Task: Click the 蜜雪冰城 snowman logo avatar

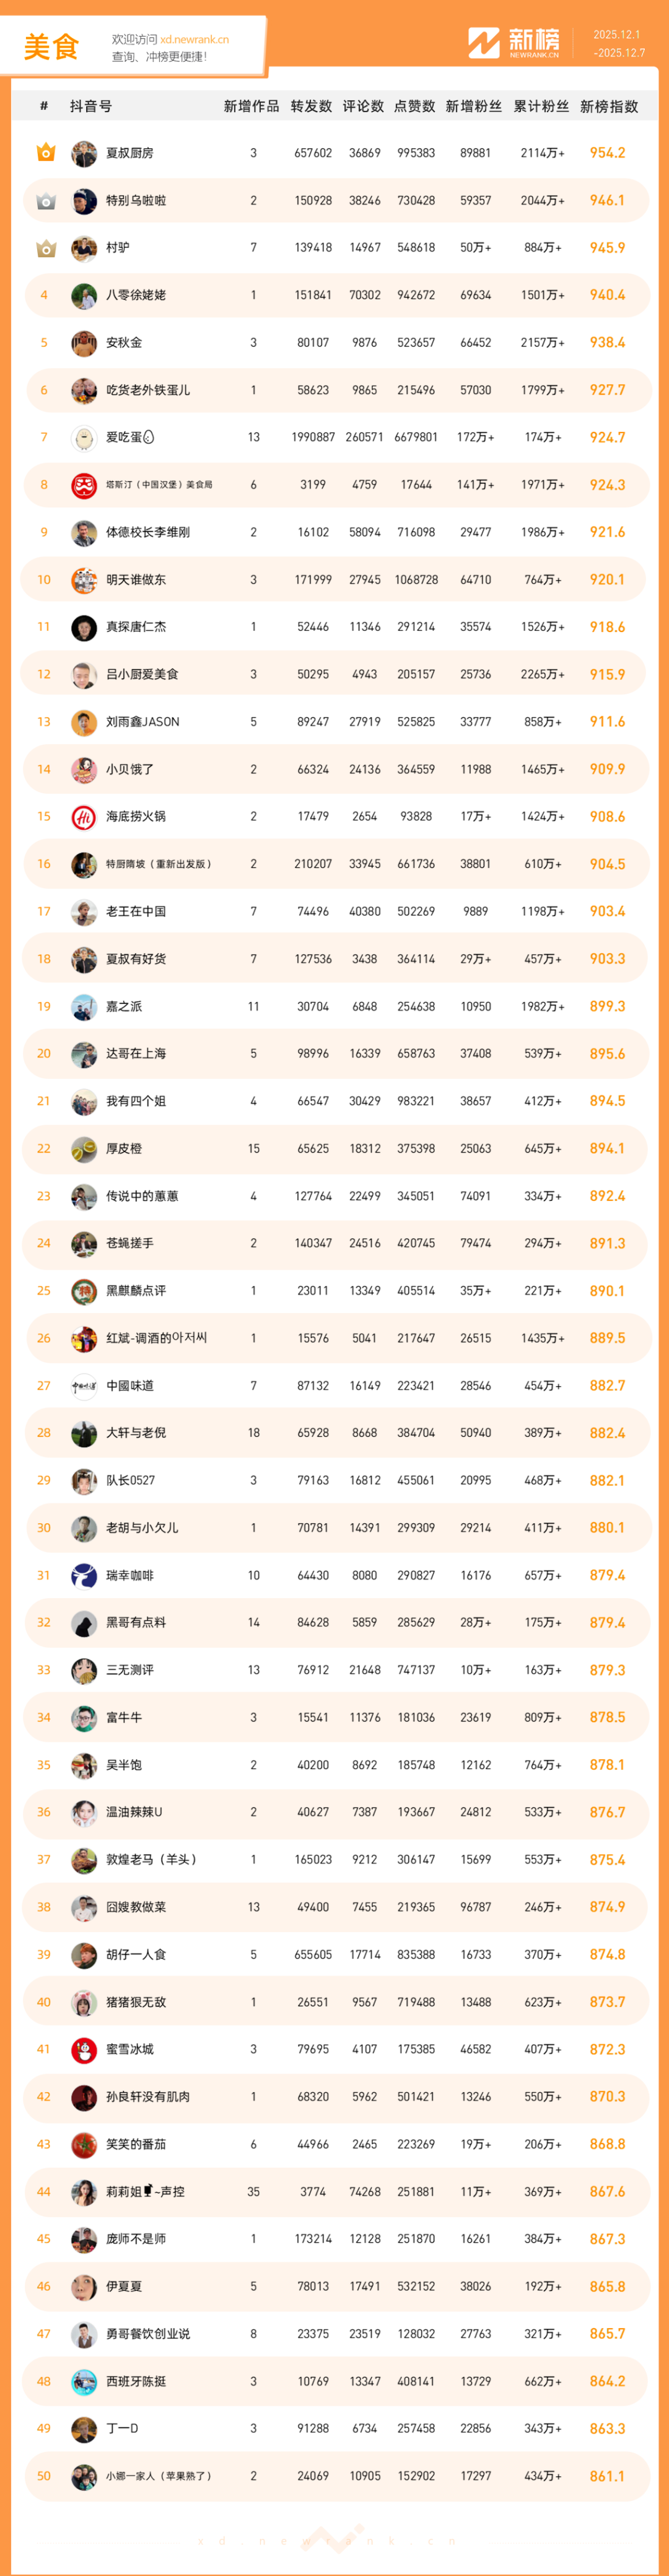Action: click(x=84, y=2049)
